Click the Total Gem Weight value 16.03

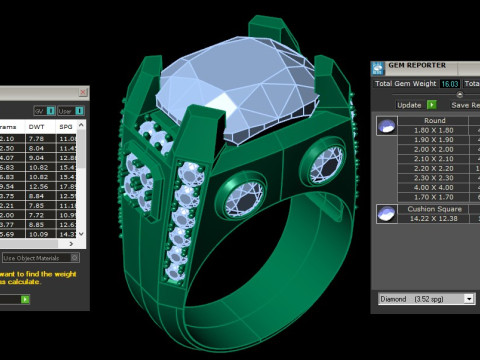450,84
